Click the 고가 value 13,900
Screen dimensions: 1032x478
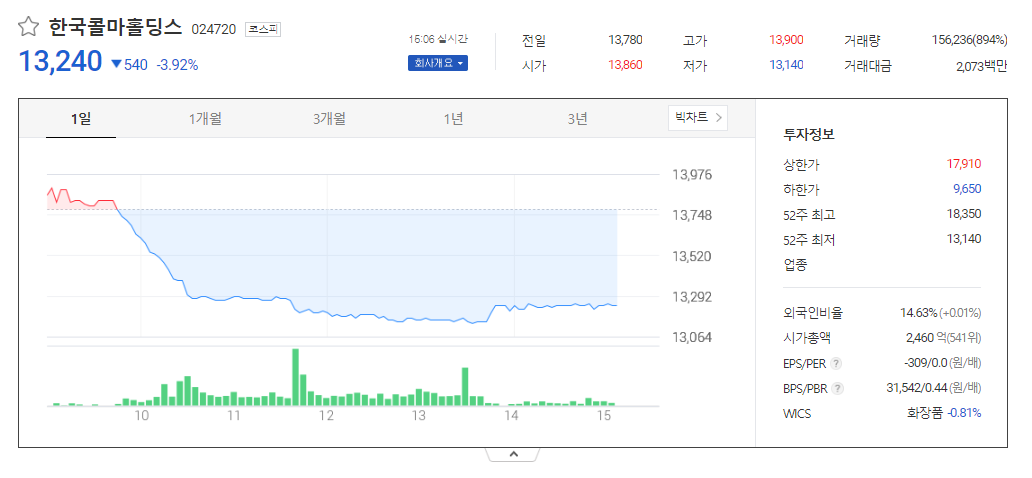[786, 40]
